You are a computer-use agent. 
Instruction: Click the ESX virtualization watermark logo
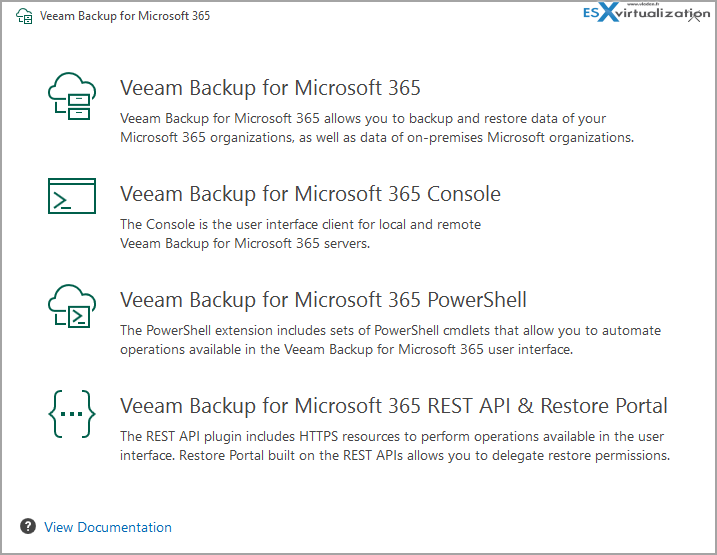click(646, 12)
